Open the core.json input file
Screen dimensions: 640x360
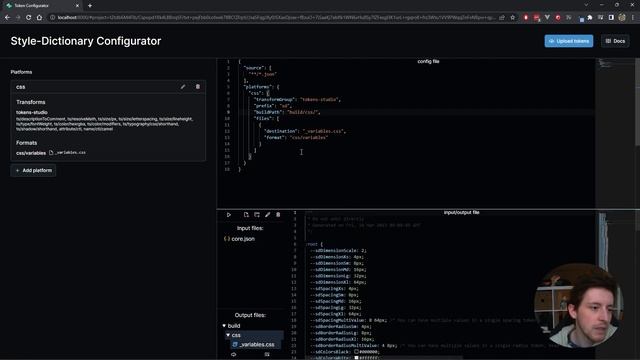coord(240,239)
